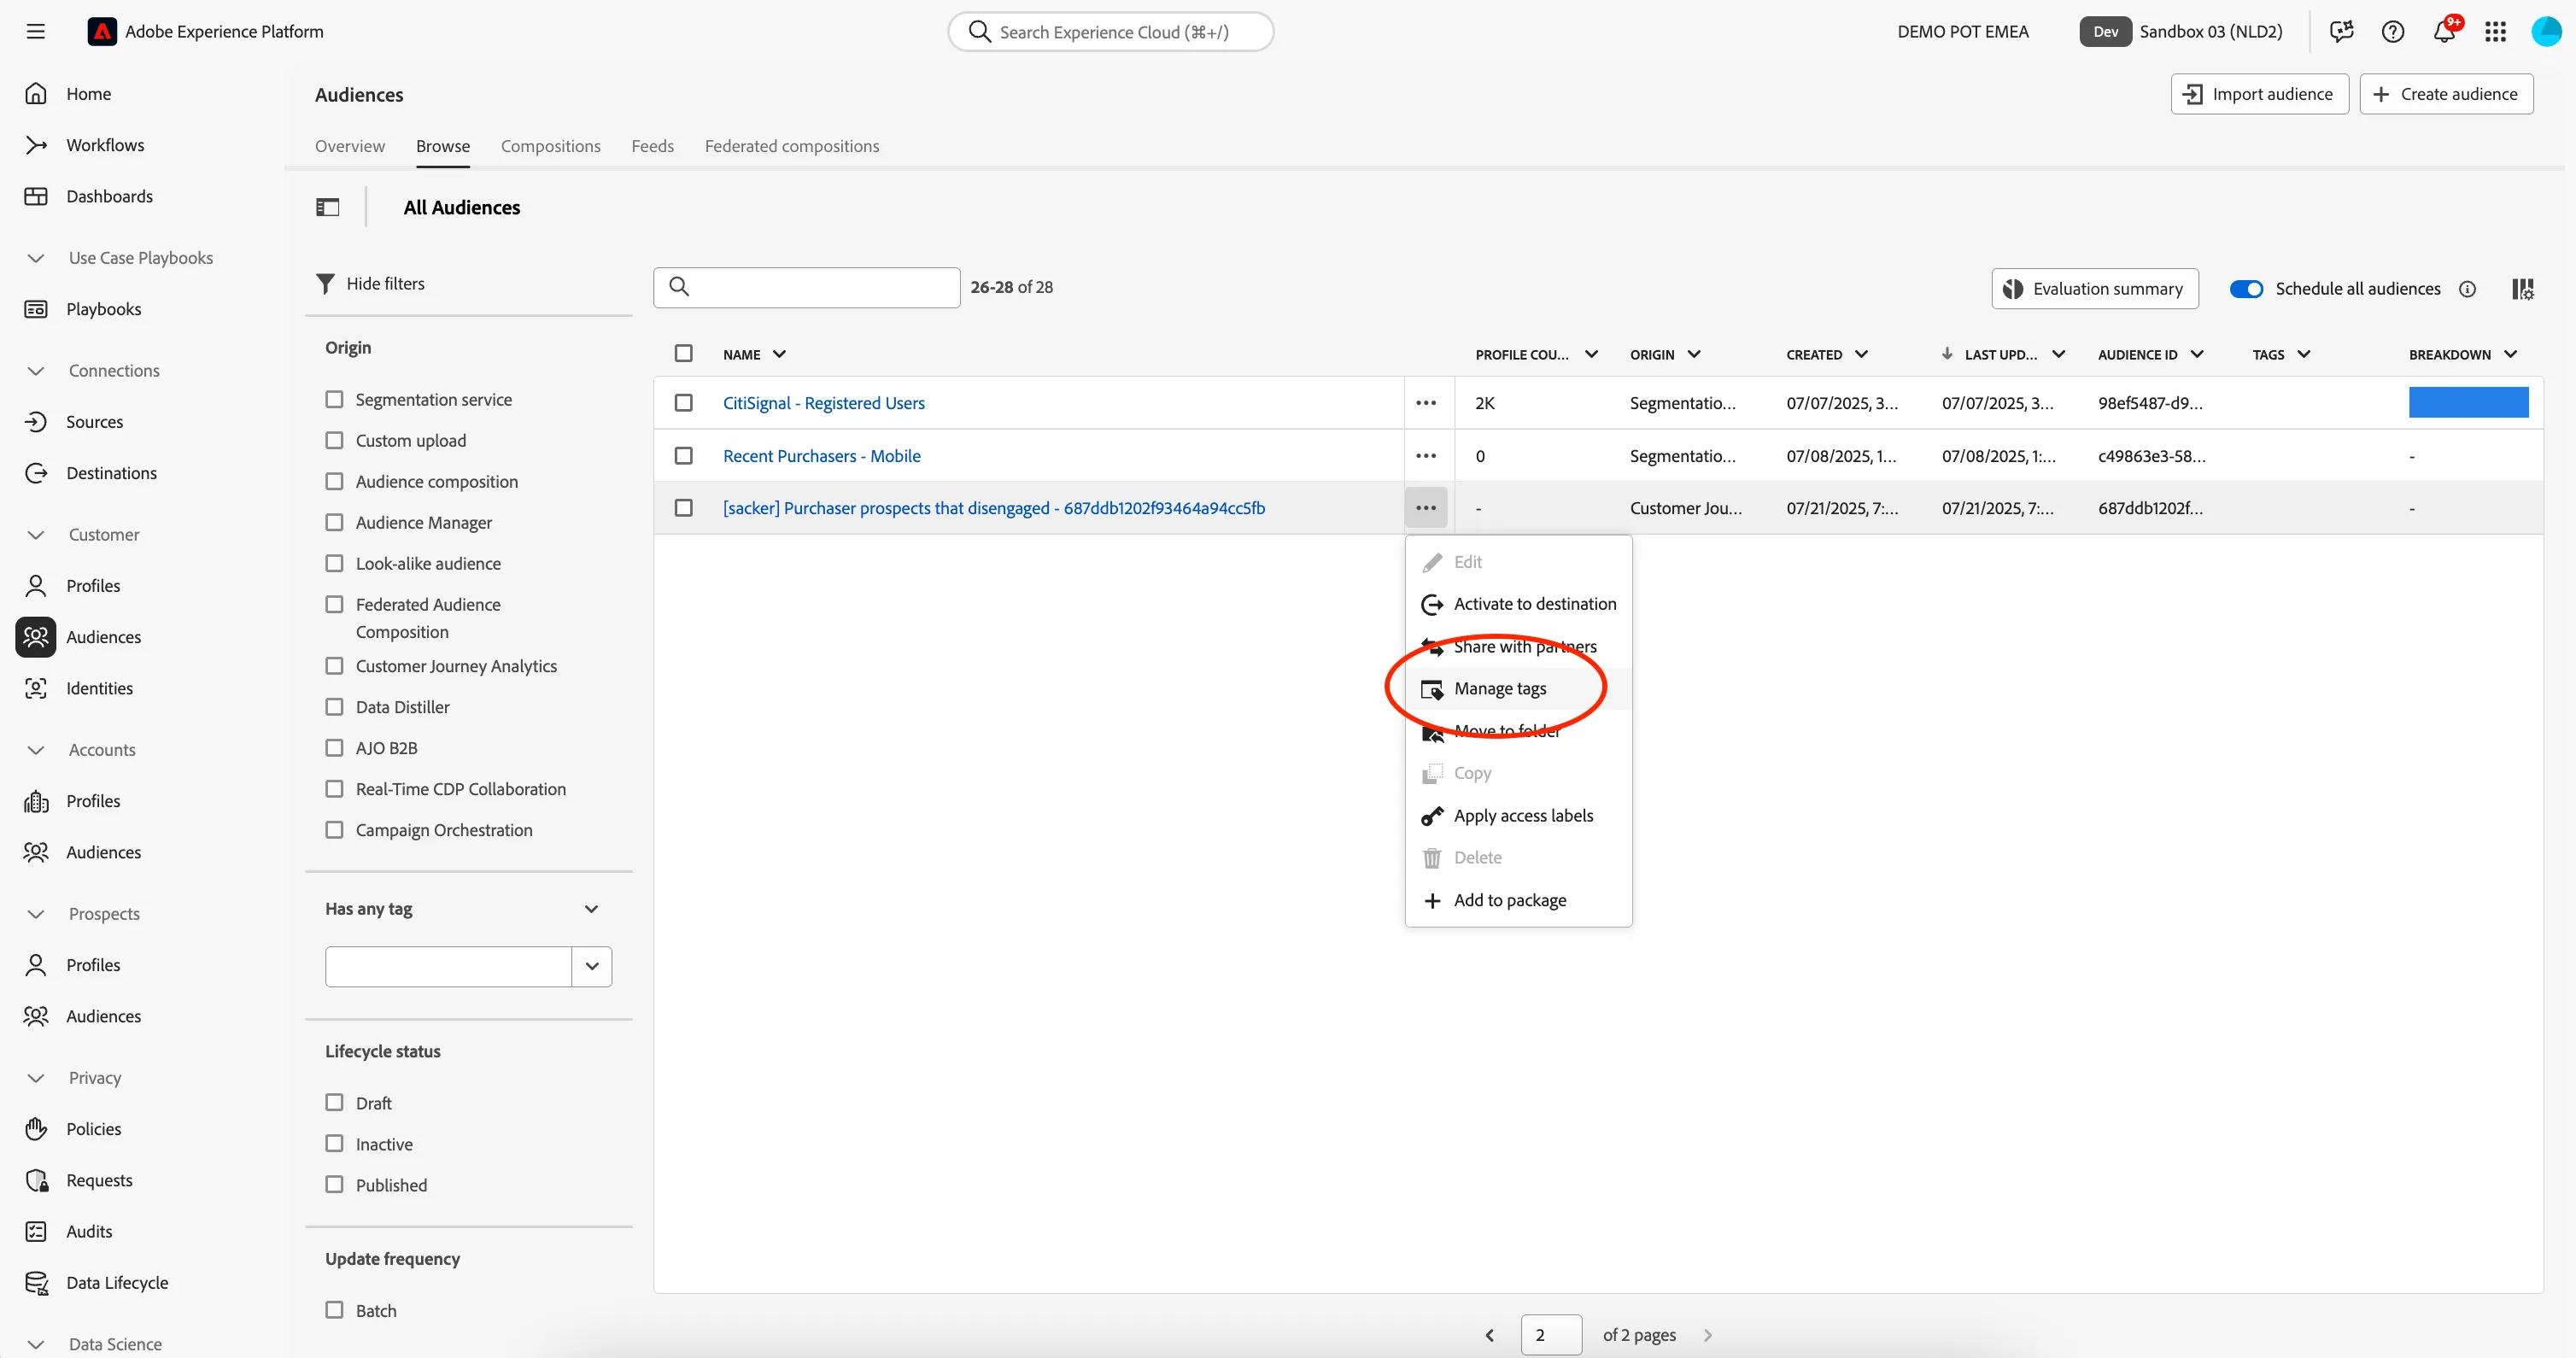Click the Import audience button
Image resolution: width=2576 pixels, height=1358 pixels.
[x=2259, y=94]
